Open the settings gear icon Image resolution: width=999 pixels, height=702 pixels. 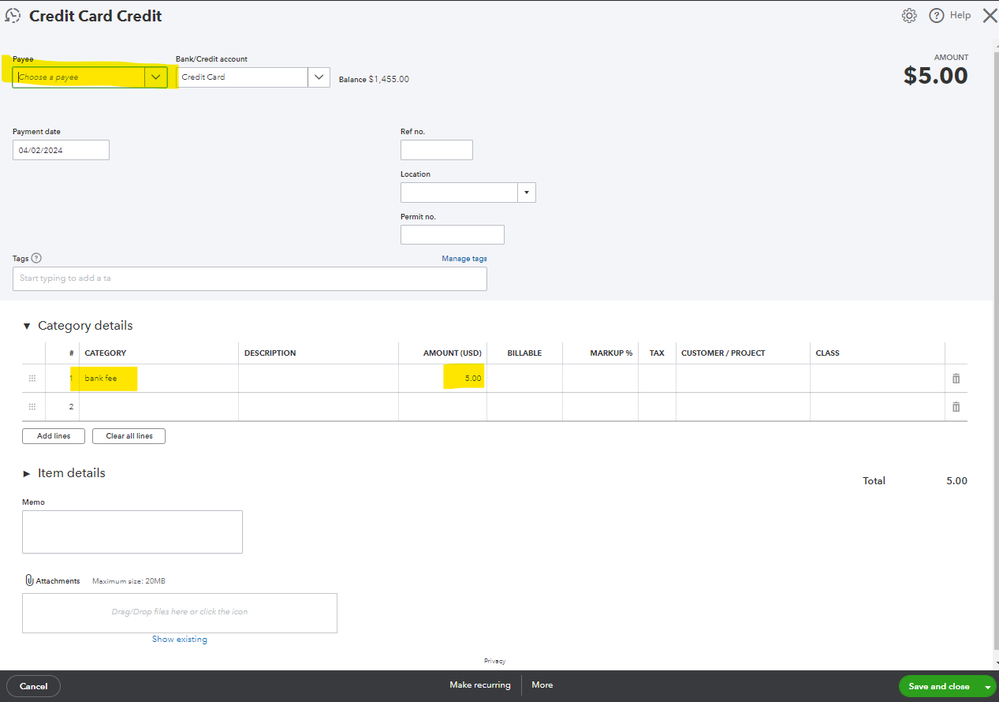click(909, 15)
